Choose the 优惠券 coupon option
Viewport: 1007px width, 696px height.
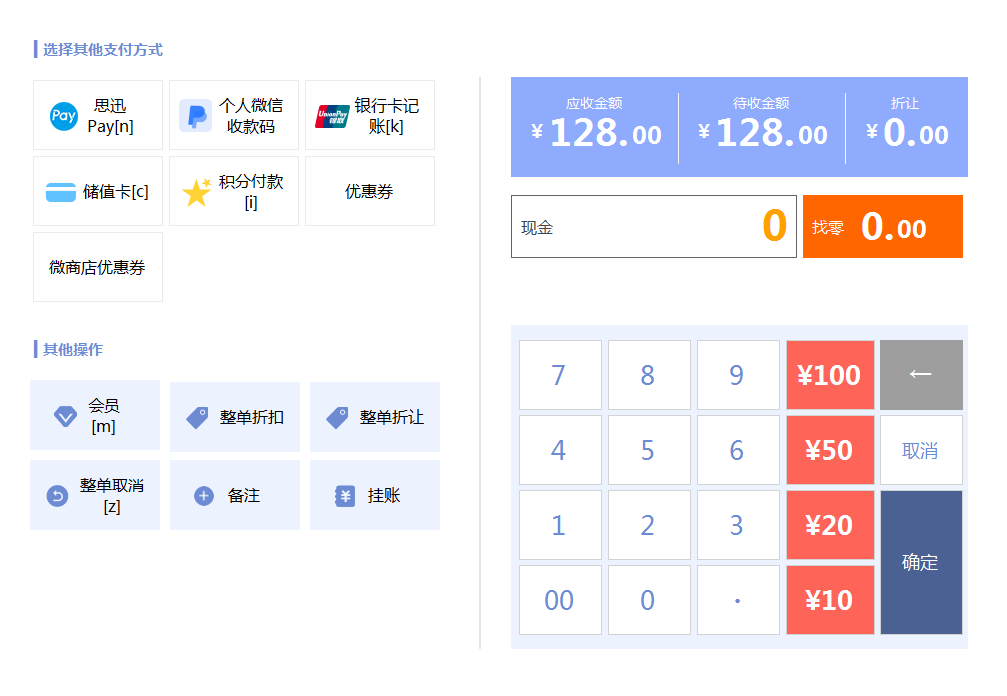click(x=370, y=191)
